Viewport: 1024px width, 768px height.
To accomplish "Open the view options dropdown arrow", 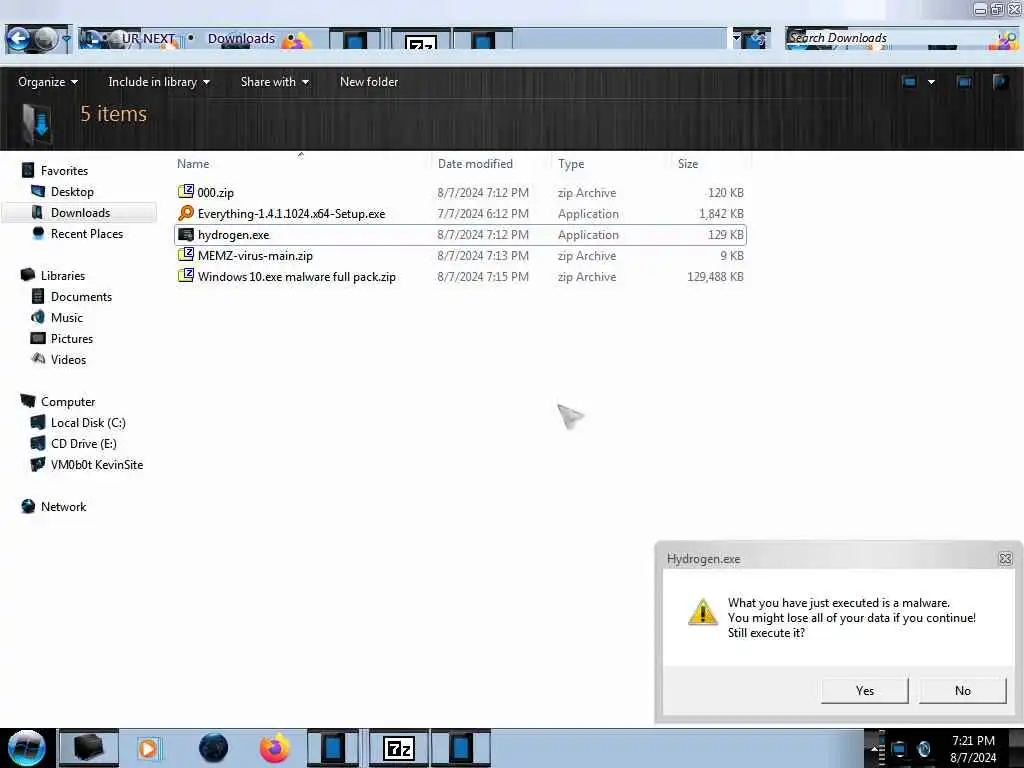I will tap(931, 82).
